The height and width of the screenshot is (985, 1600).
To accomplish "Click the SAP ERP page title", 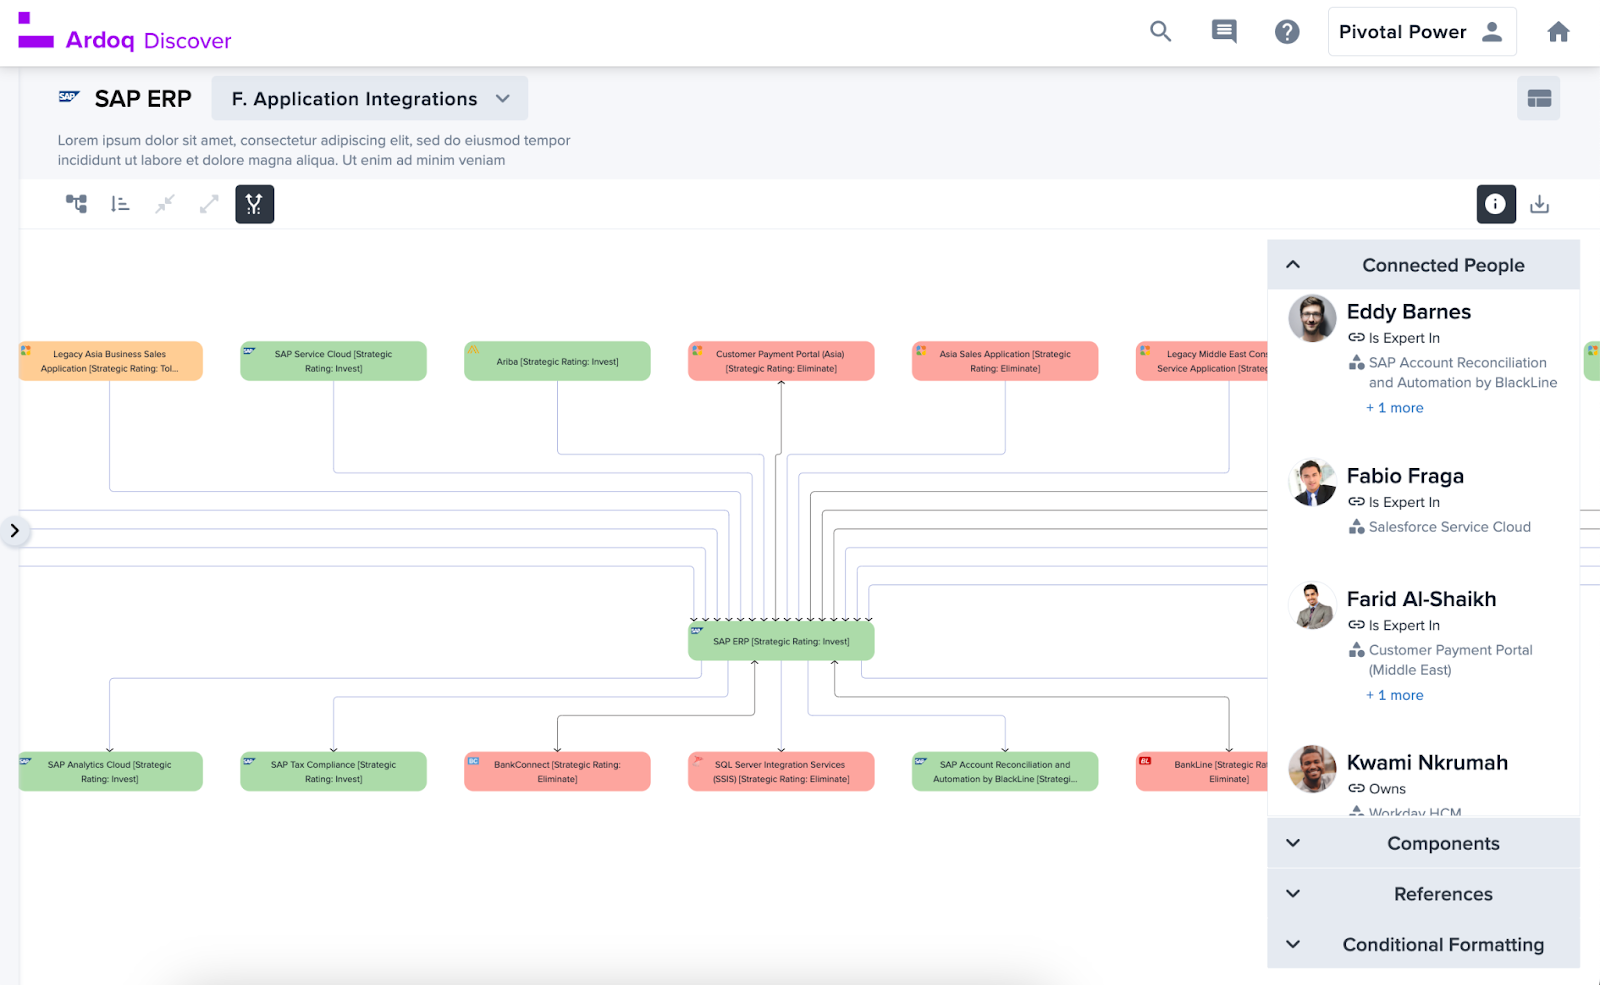I will [x=143, y=98].
